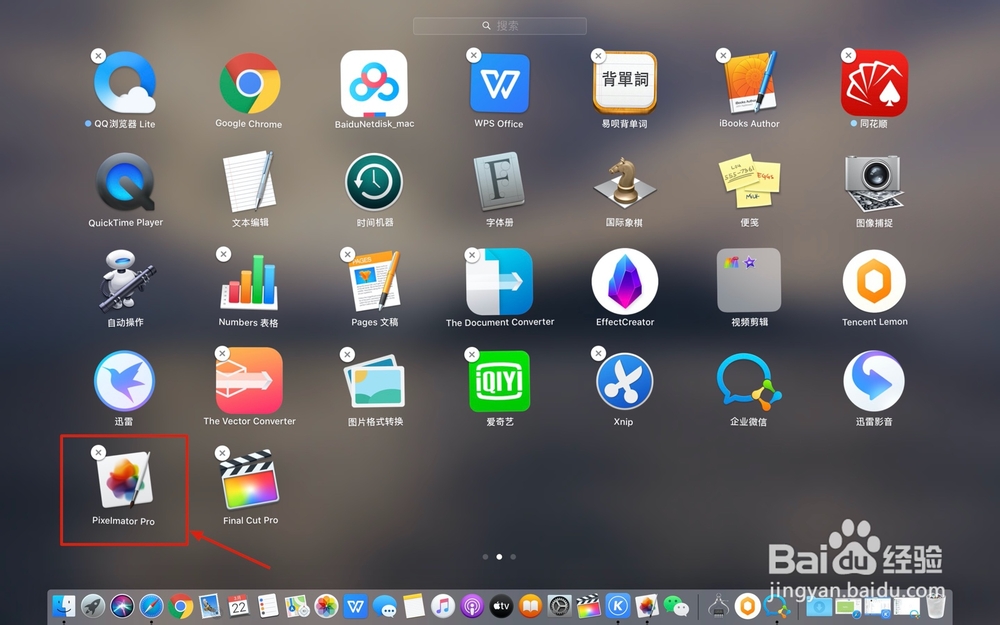Launch the 爱奇艺 app
The height and width of the screenshot is (625, 1000).
(x=499, y=385)
